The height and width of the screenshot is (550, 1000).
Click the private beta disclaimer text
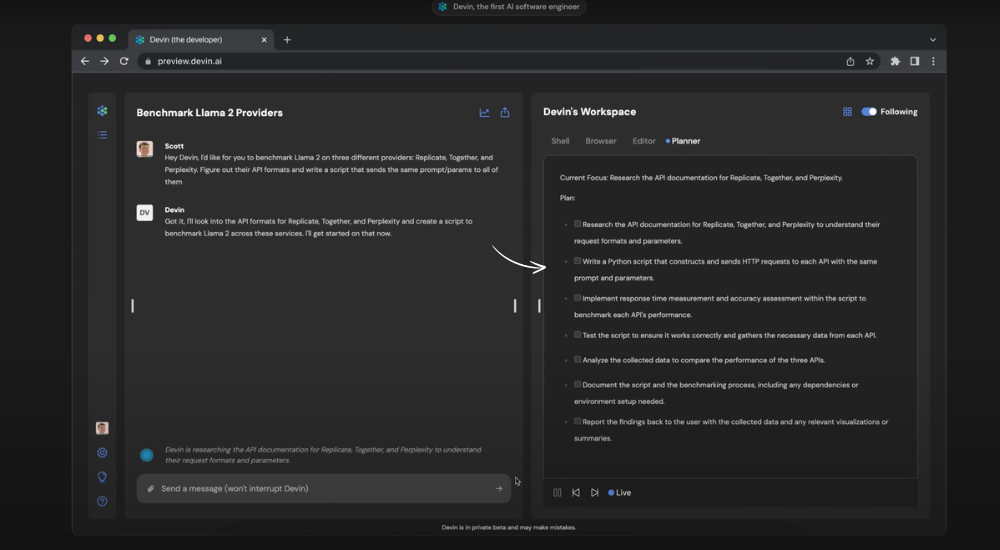[x=509, y=528]
